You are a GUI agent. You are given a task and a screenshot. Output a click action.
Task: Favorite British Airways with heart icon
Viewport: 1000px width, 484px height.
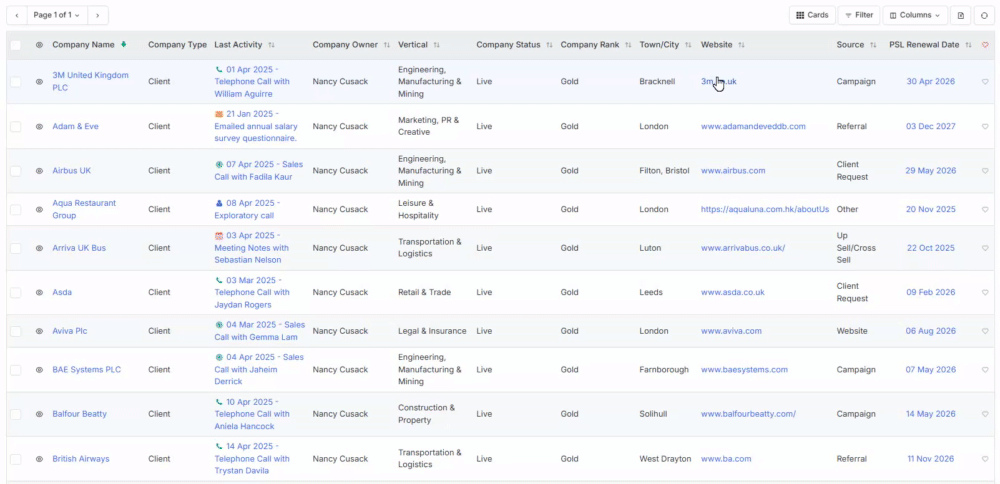click(x=985, y=458)
